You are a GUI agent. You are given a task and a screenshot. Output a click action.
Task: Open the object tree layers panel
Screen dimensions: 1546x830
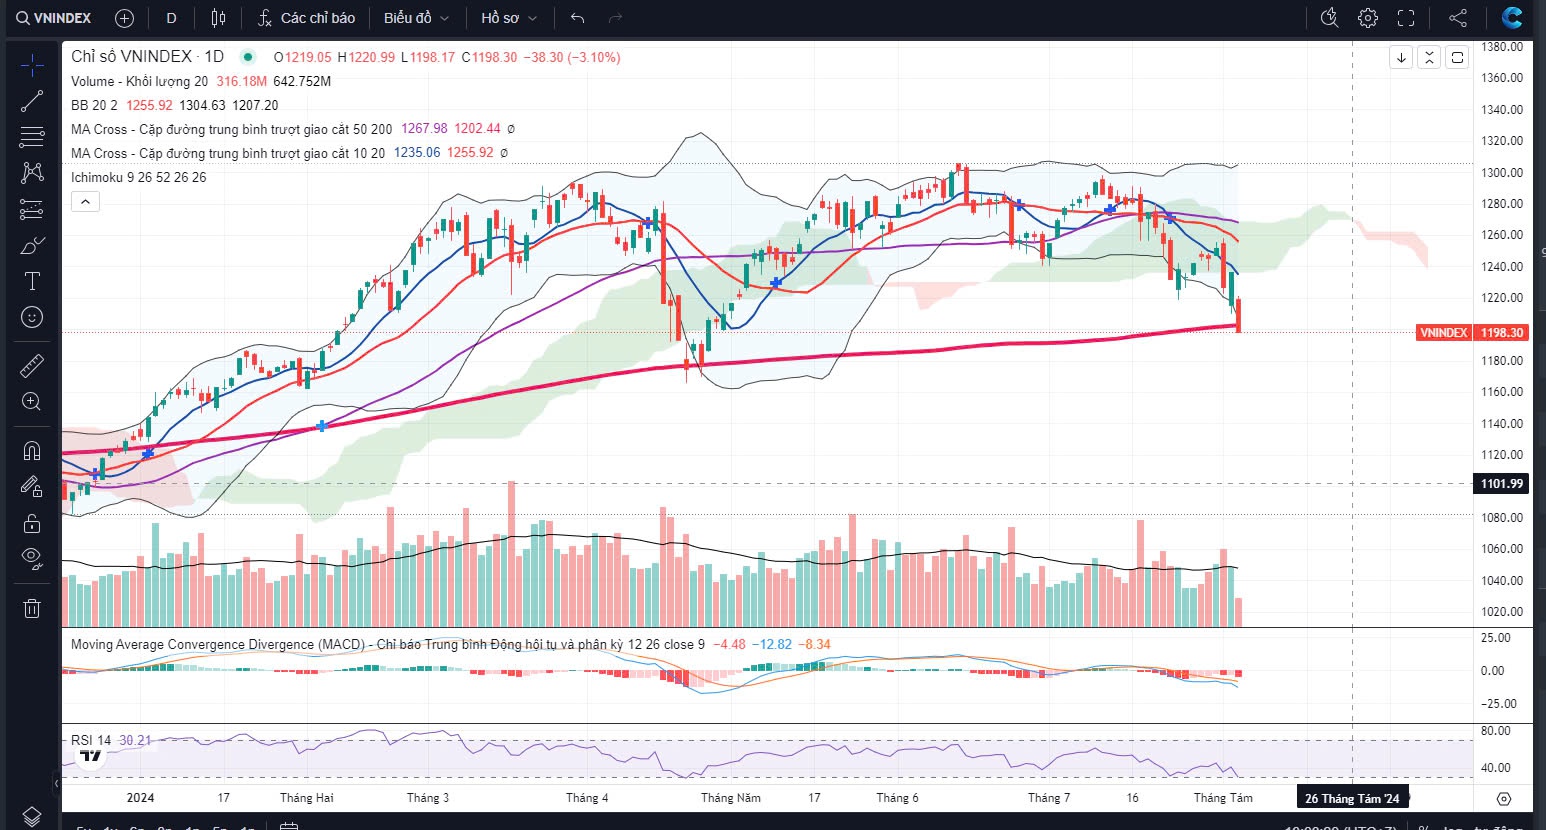(32, 816)
